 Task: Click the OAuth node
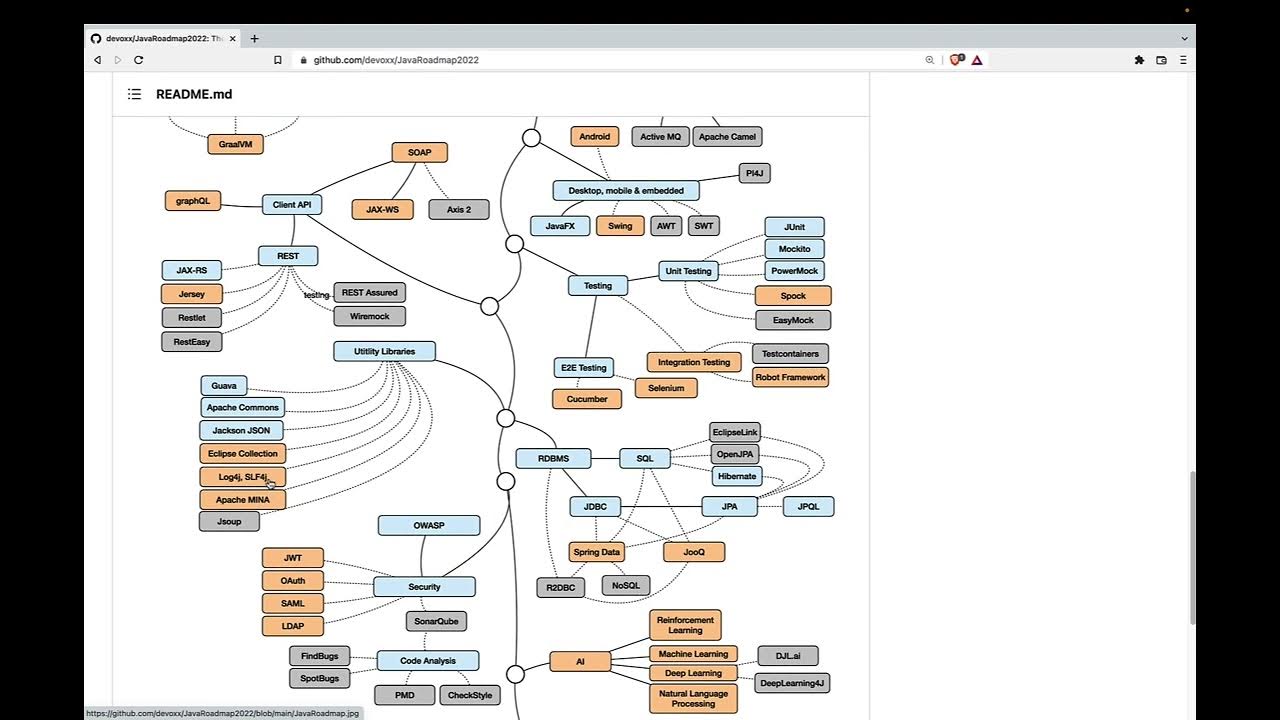coord(293,581)
